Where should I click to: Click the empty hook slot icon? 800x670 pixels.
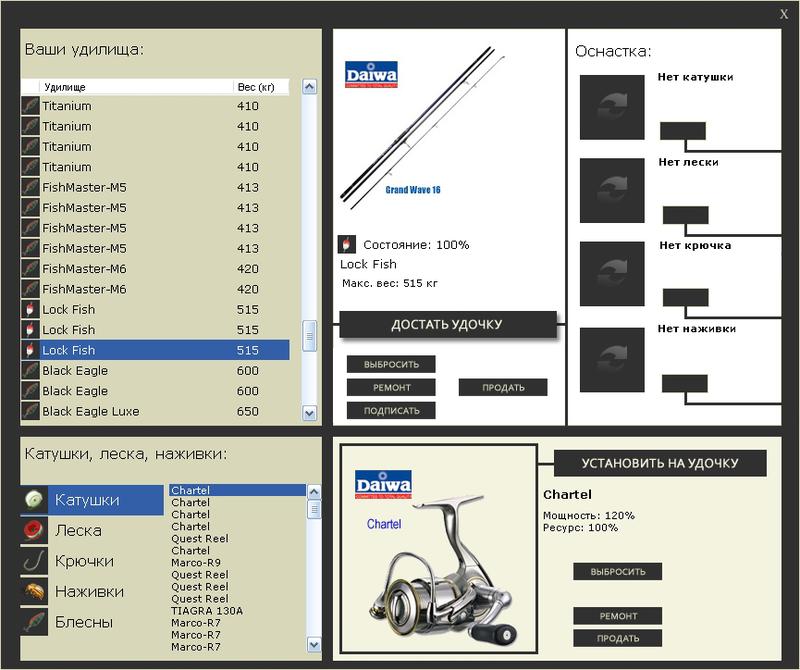(x=612, y=274)
